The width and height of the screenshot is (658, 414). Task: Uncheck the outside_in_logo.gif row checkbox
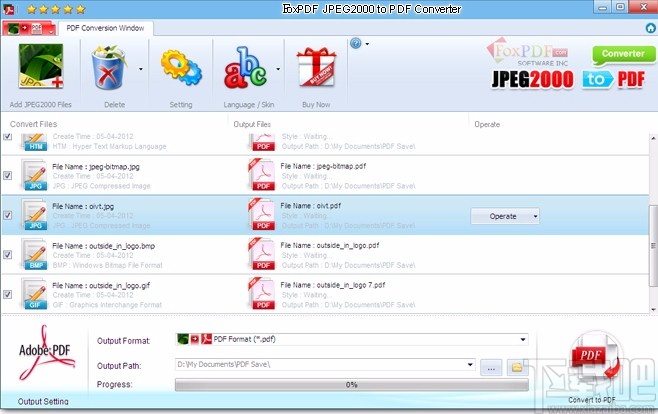[8, 294]
